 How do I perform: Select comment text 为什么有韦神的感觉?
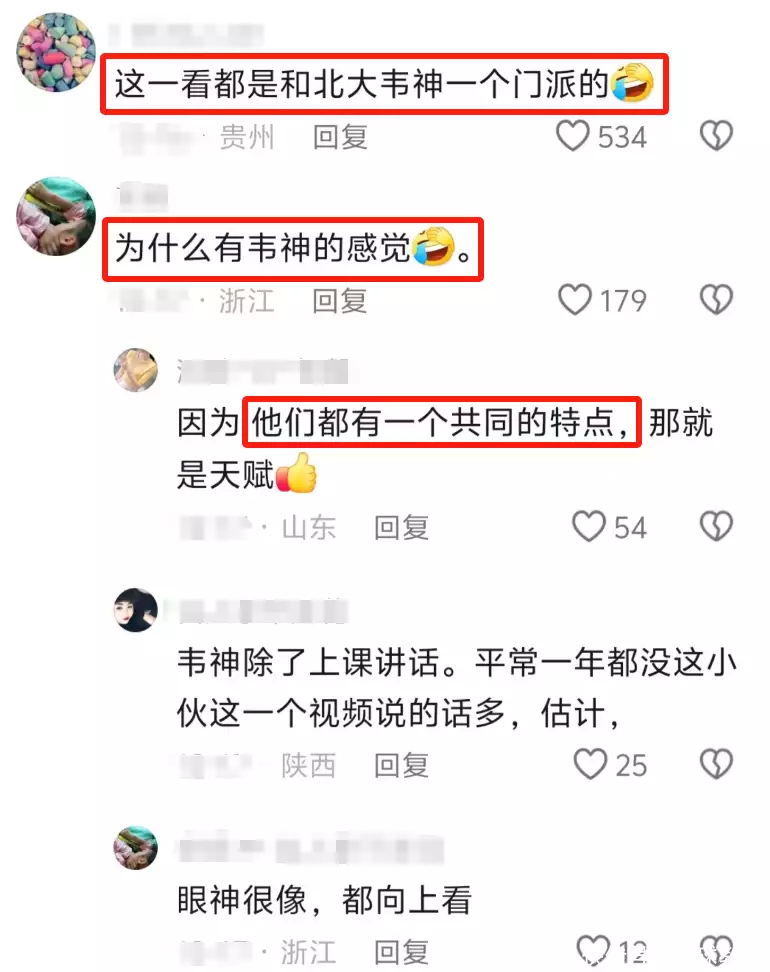[263, 249]
